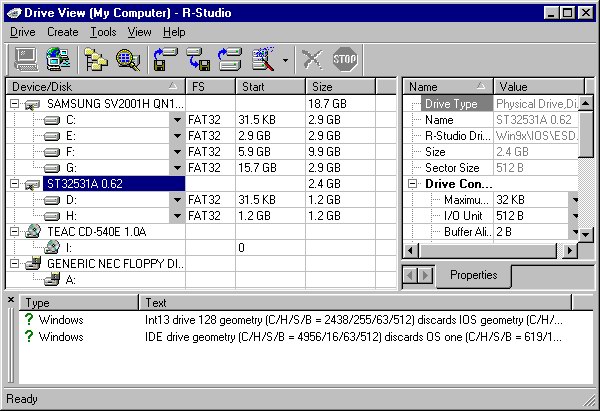Sort by the Device/Disk column header
Viewport: 600px width, 411px height.
(90, 87)
